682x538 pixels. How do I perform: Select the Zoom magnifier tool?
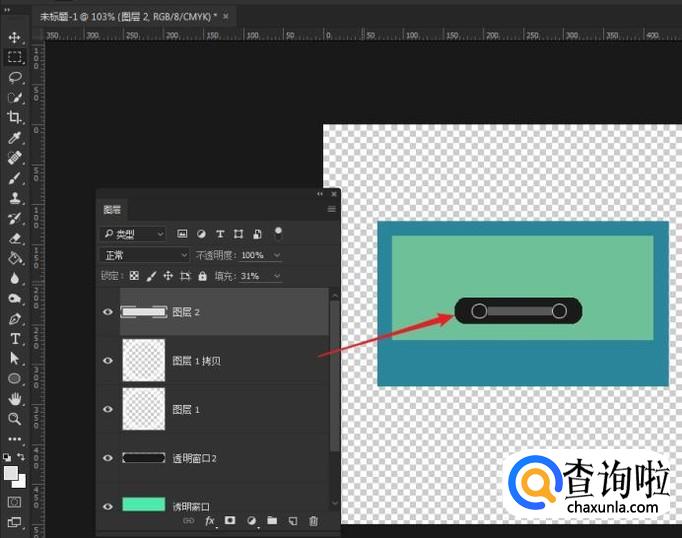[15, 419]
